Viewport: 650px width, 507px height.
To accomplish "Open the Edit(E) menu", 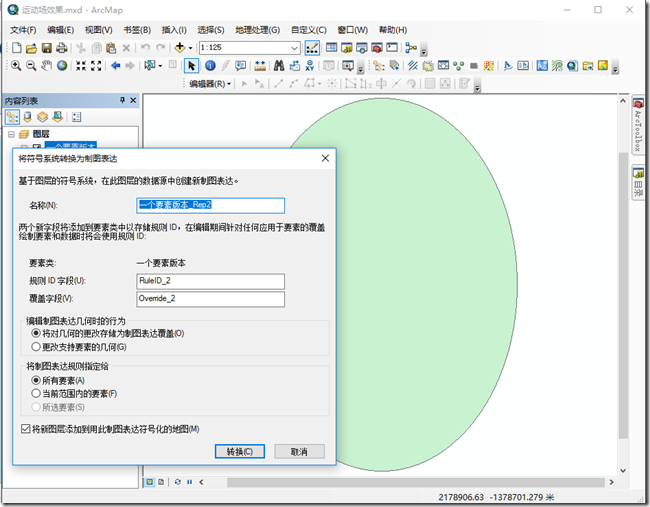I will (x=61, y=30).
